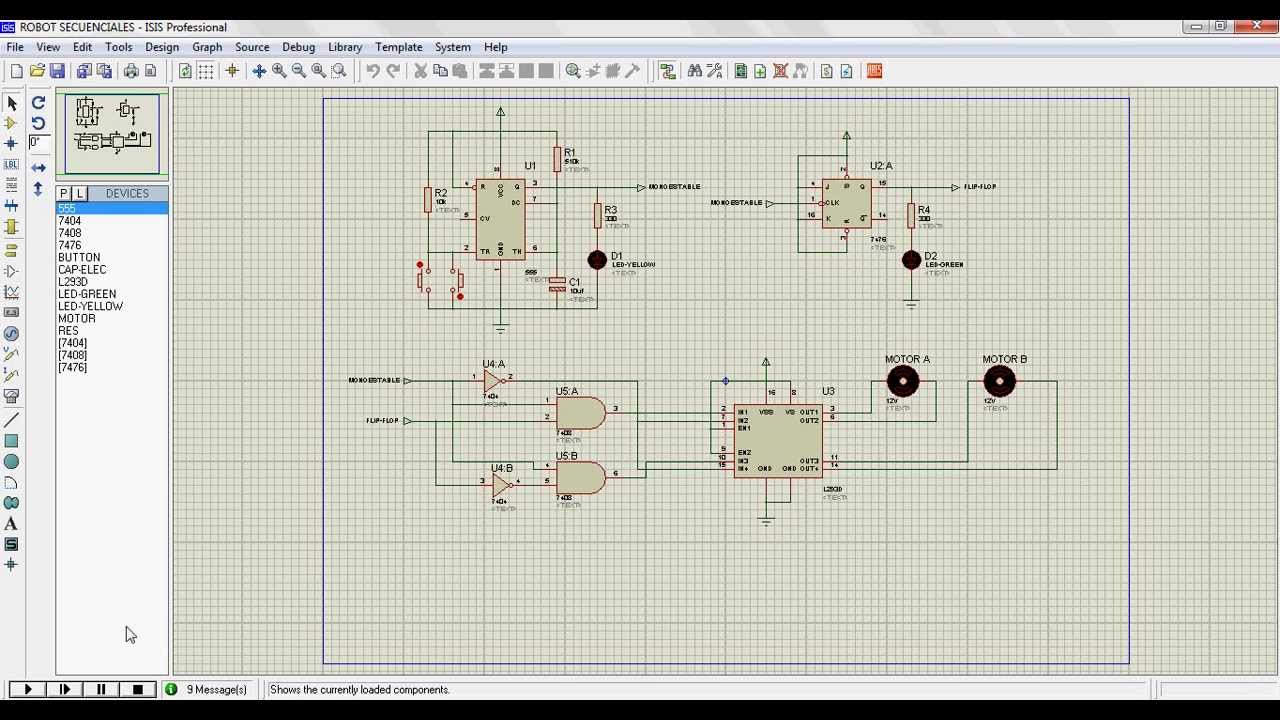Zoom to view entire sheet
Image resolution: width=1280 pixels, height=720 pixels.
[319, 71]
